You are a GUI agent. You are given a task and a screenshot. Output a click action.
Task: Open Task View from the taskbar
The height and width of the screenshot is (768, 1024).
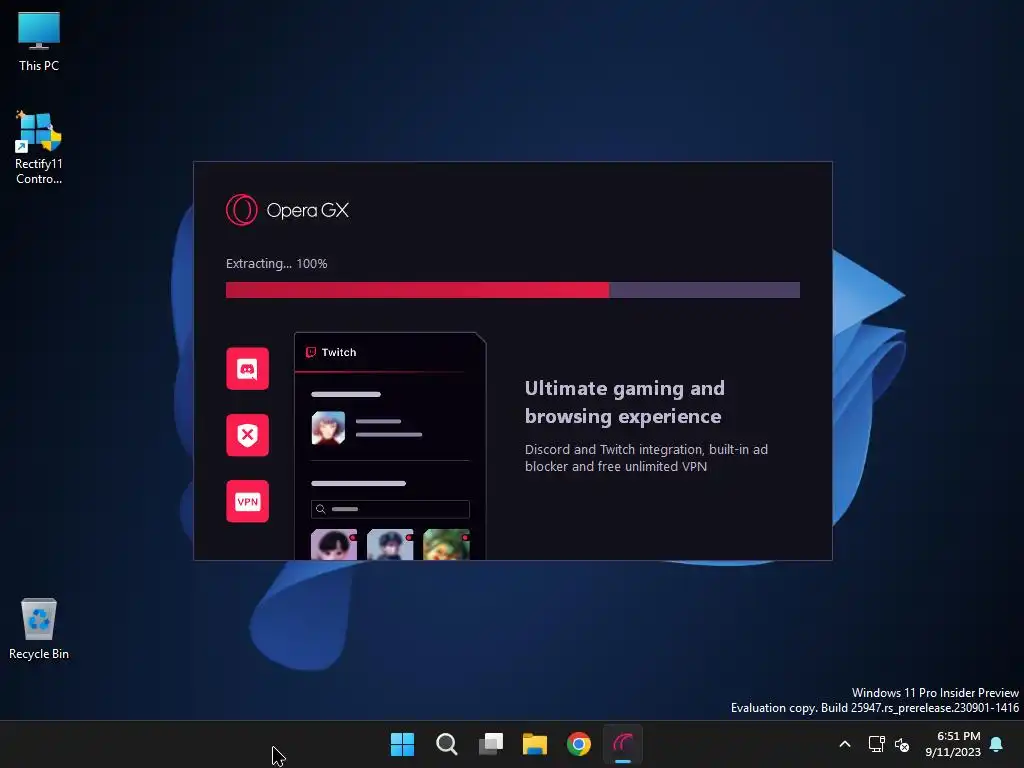tap(491, 744)
